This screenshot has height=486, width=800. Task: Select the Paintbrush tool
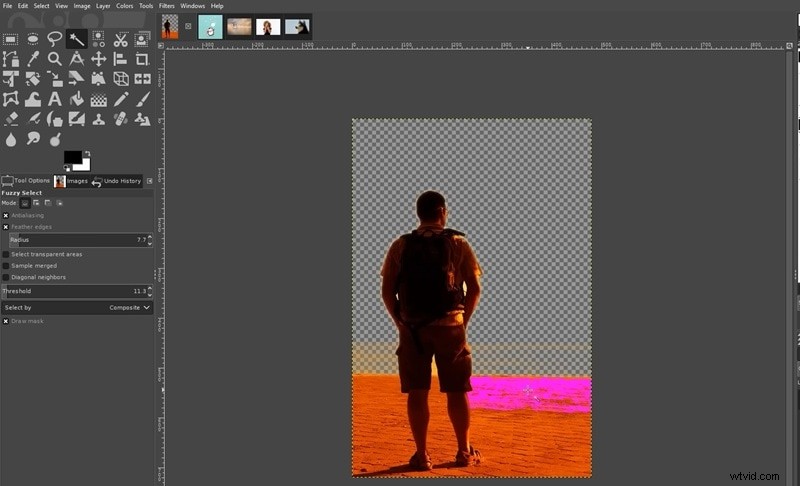142,99
